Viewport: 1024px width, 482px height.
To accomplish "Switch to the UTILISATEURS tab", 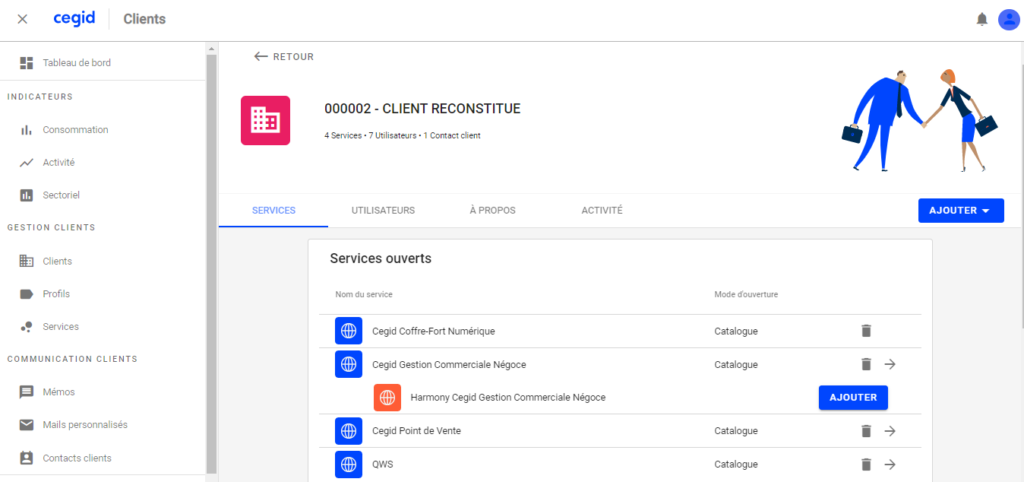I will point(383,210).
